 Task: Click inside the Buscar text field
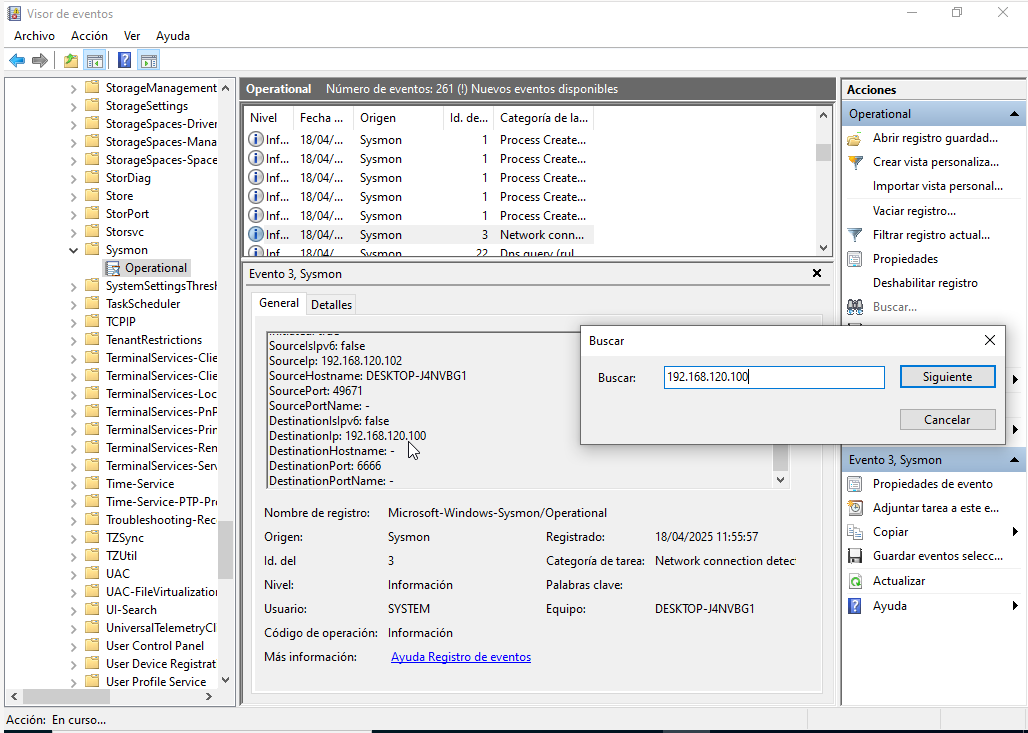click(774, 377)
